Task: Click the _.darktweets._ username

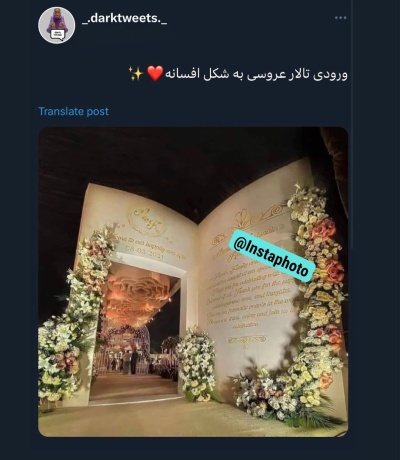Action: tap(124, 19)
